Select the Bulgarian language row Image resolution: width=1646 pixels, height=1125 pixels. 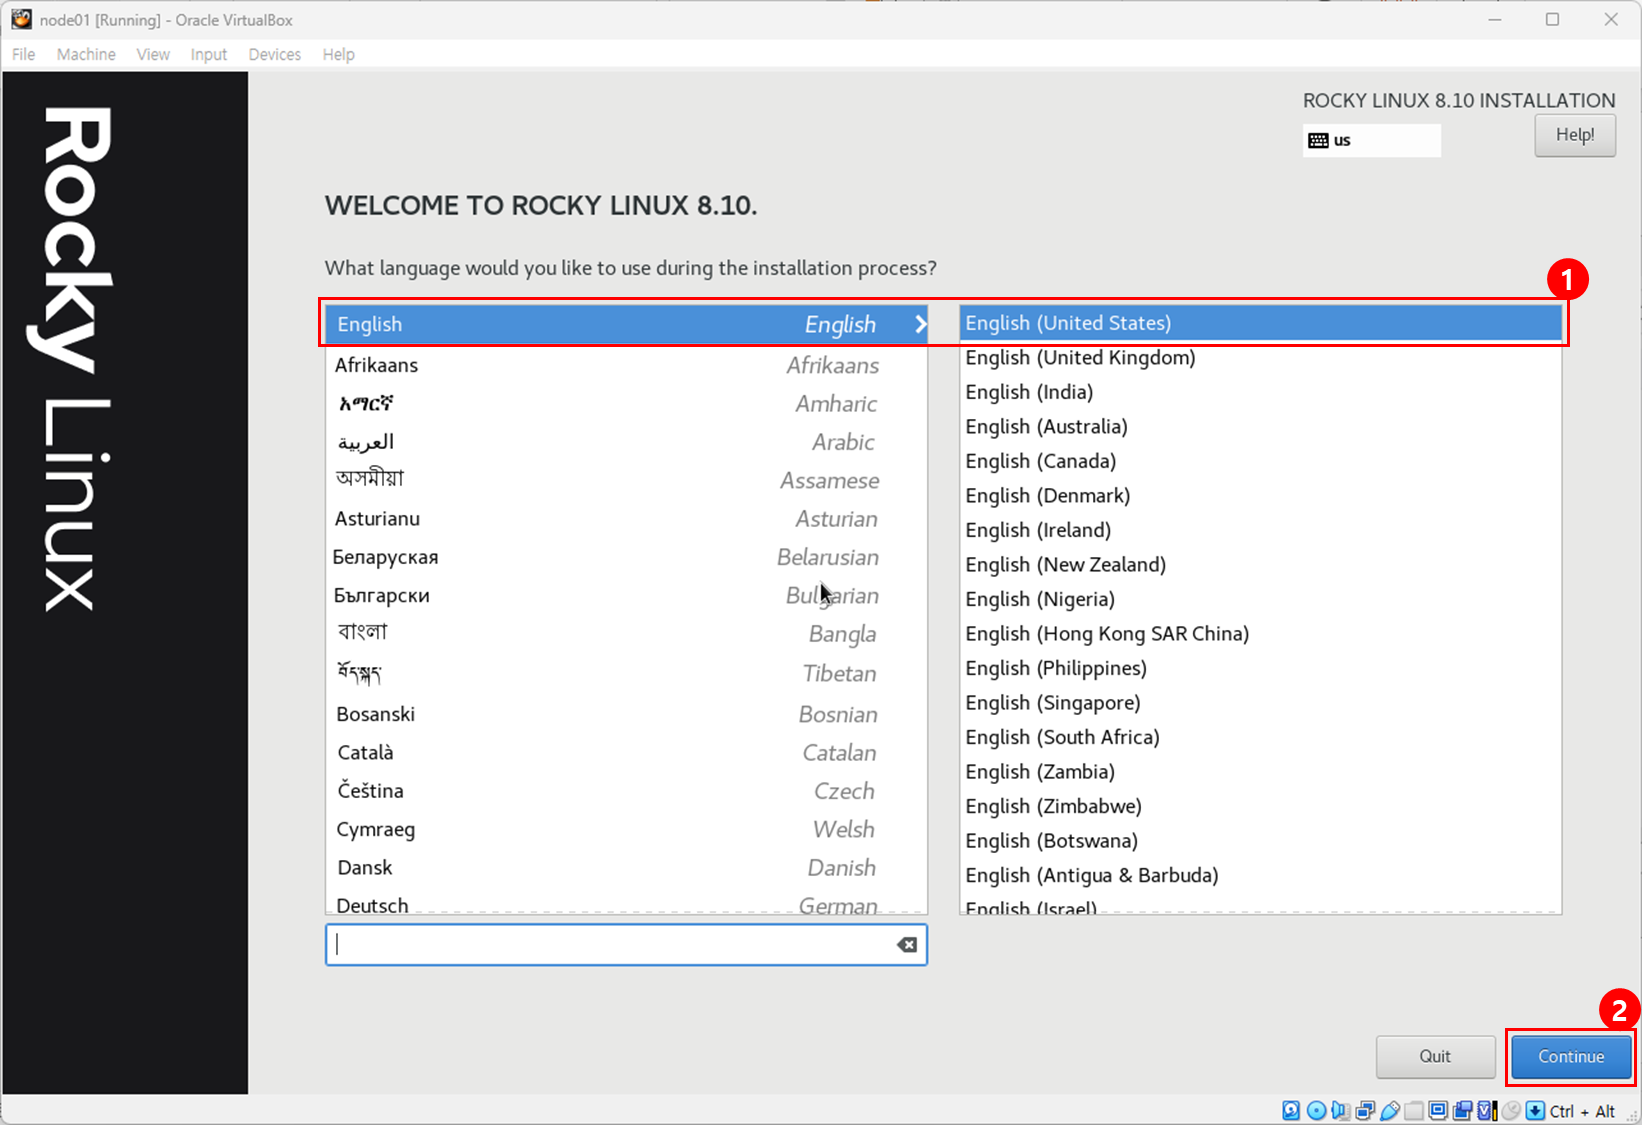coord(627,595)
